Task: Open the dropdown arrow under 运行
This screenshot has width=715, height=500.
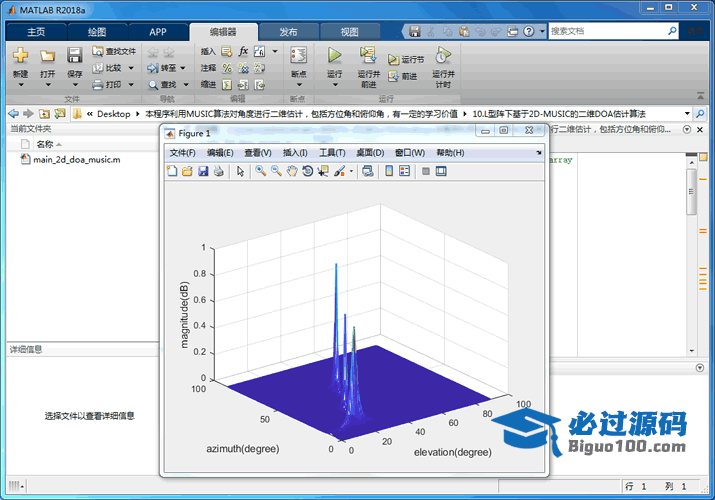Action: point(335,85)
